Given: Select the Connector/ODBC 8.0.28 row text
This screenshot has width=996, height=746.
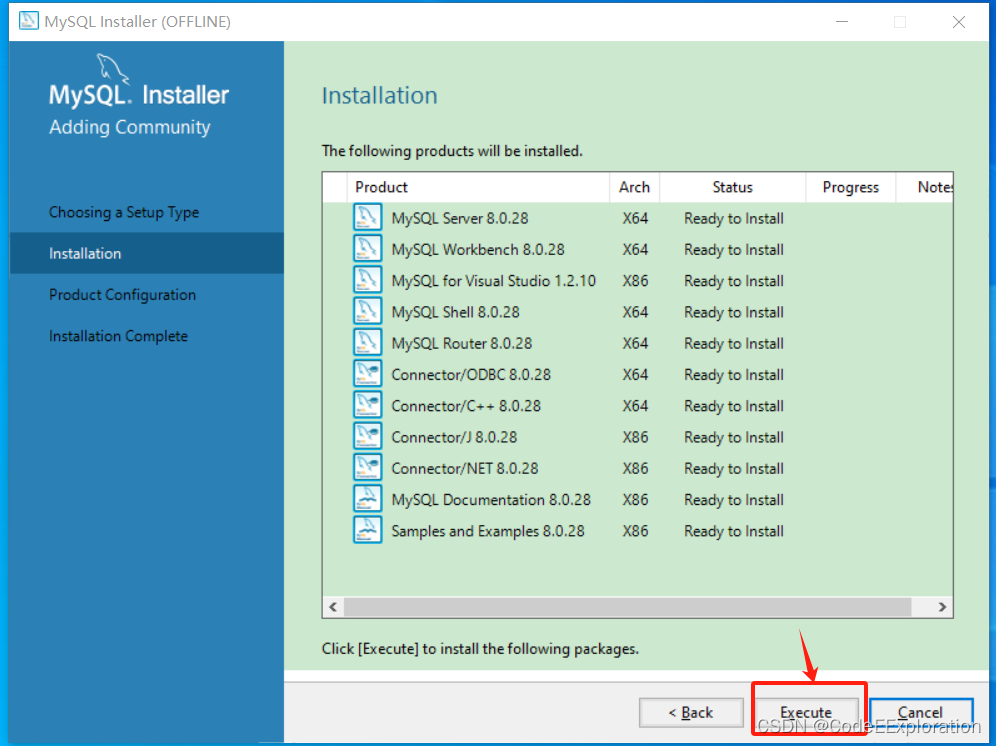Looking at the screenshot, I should [x=471, y=374].
